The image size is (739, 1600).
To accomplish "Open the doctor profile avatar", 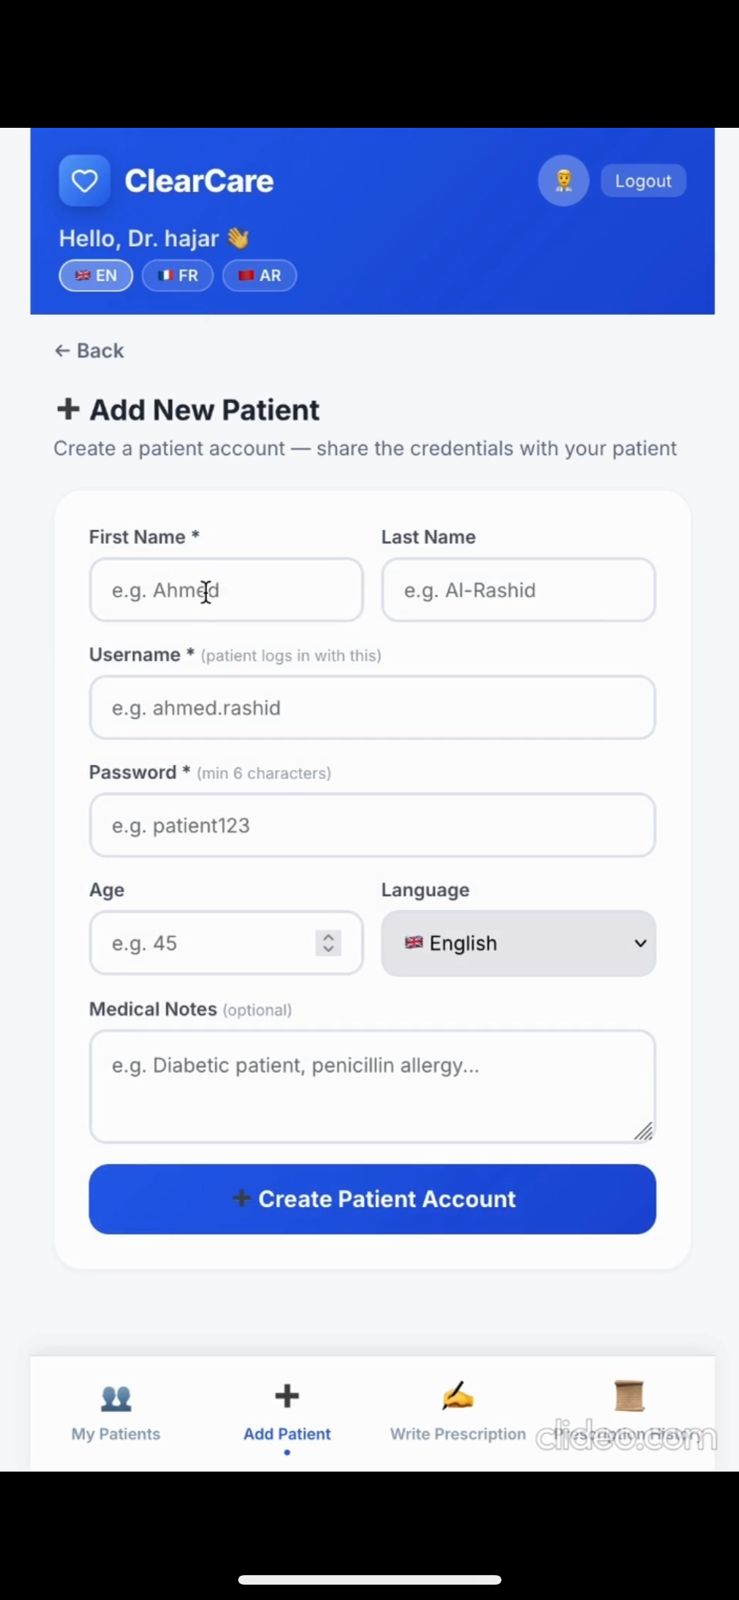I will [x=563, y=181].
